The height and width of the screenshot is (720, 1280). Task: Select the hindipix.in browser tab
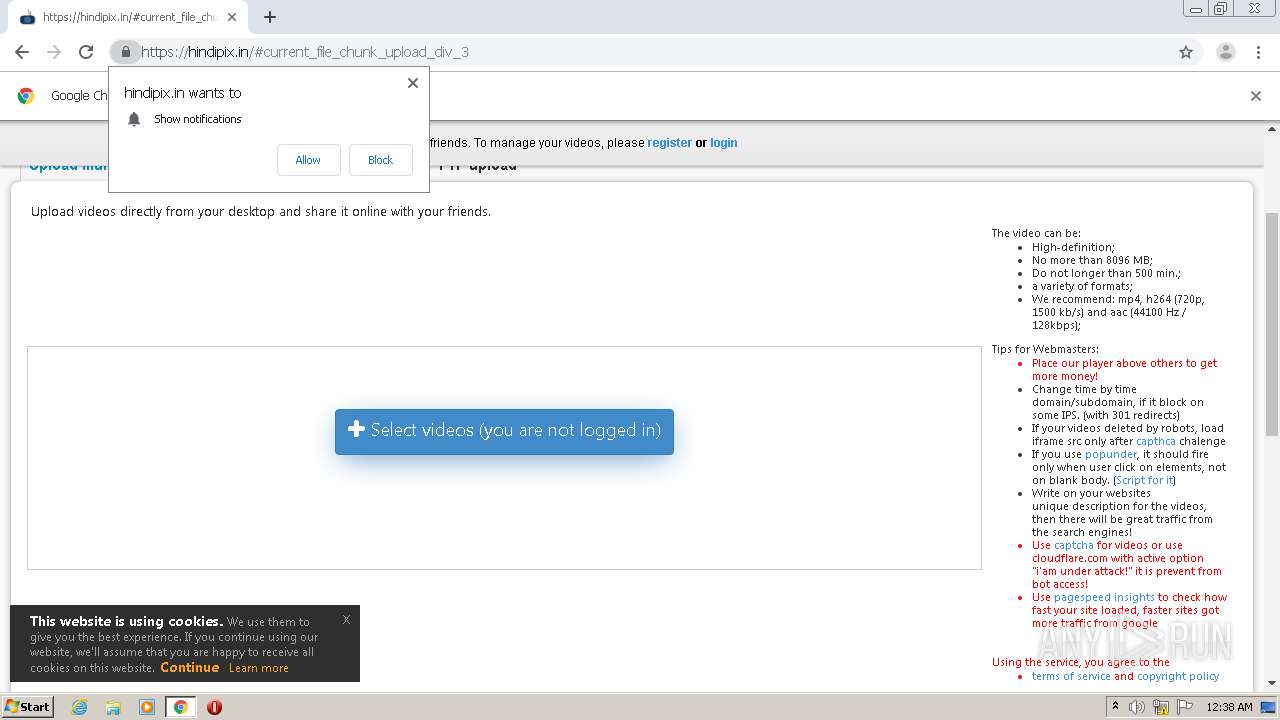[x=126, y=17]
